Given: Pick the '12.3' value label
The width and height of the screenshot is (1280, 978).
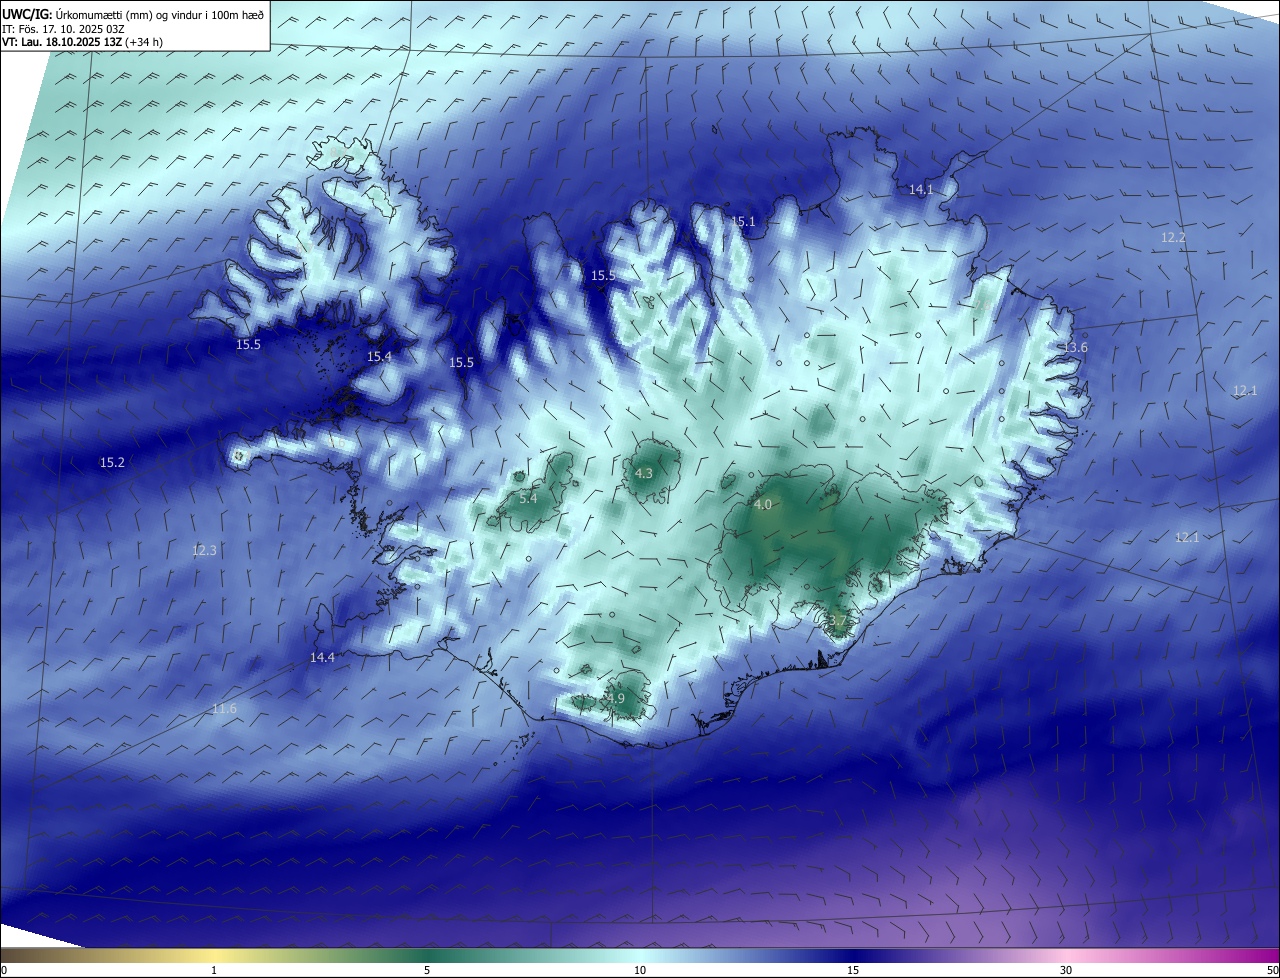Looking at the screenshot, I should pyautogui.click(x=204, y=550).
